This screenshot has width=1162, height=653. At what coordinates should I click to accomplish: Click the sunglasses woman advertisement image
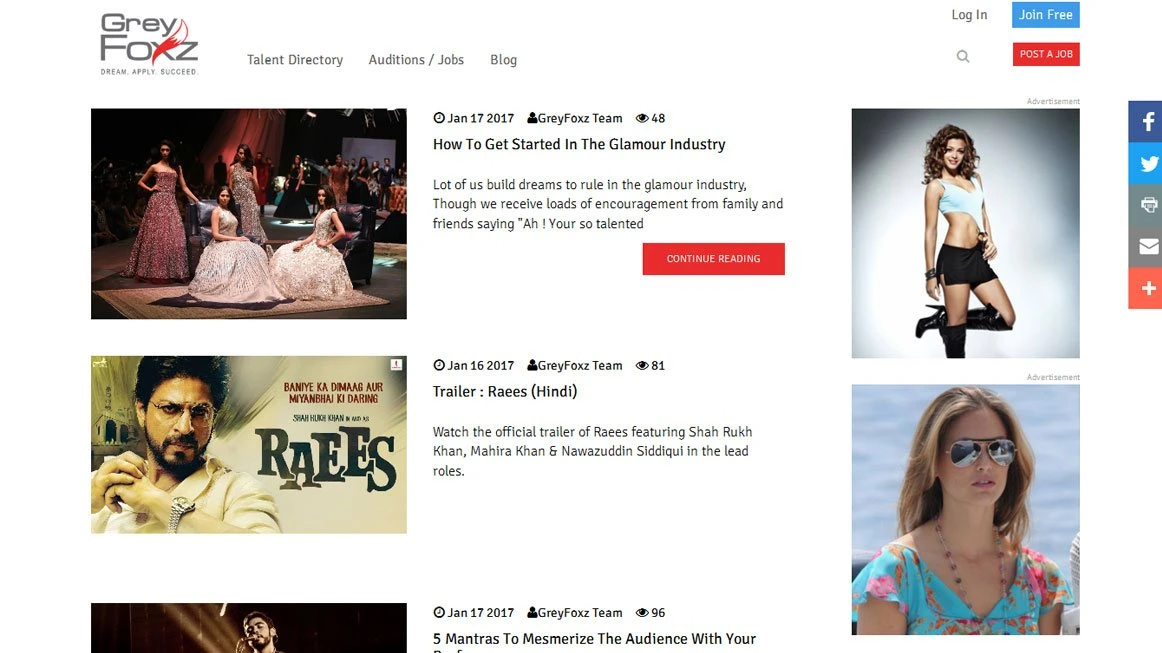click(965, 510)
